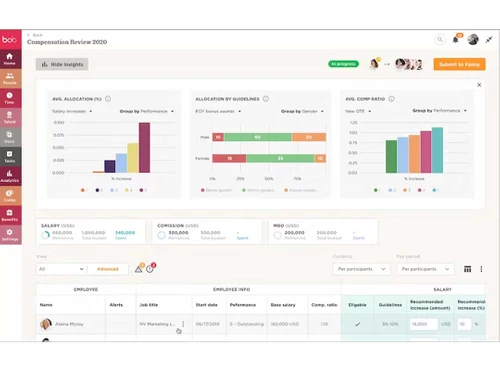The image size is (500, 375).
Task: Open the EOY bonus awards dropdown
Action: point(218,111)
